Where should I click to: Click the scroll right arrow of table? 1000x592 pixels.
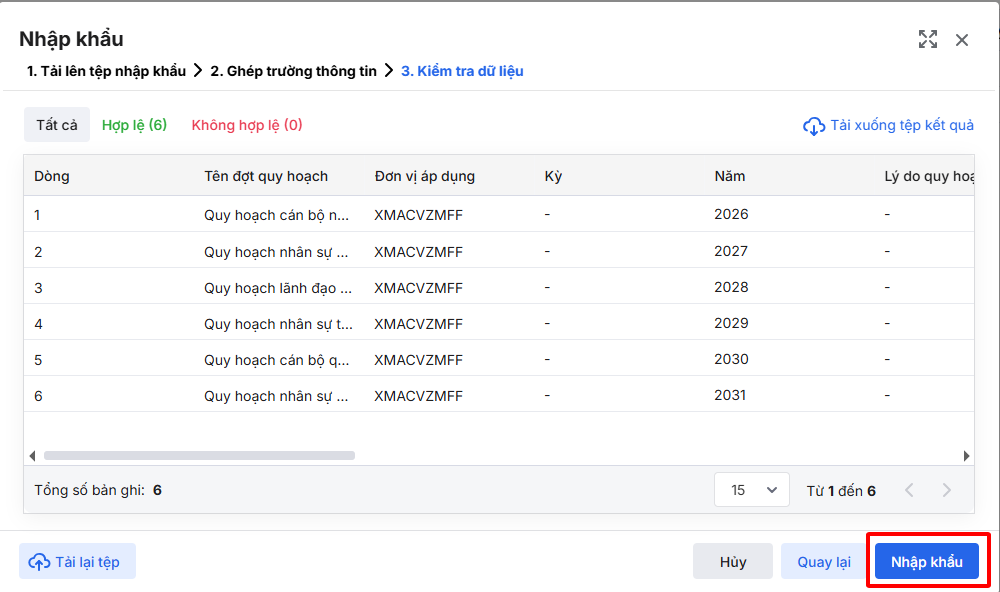coord(966,456)
